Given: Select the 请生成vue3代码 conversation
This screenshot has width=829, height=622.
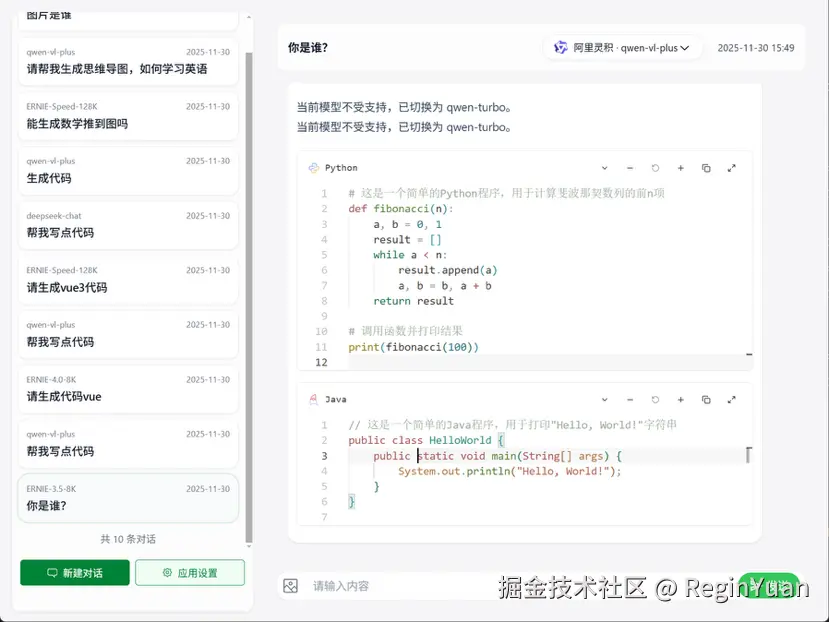Looking at the screenshot, I should pyautogui.click(x=127, y=279).
